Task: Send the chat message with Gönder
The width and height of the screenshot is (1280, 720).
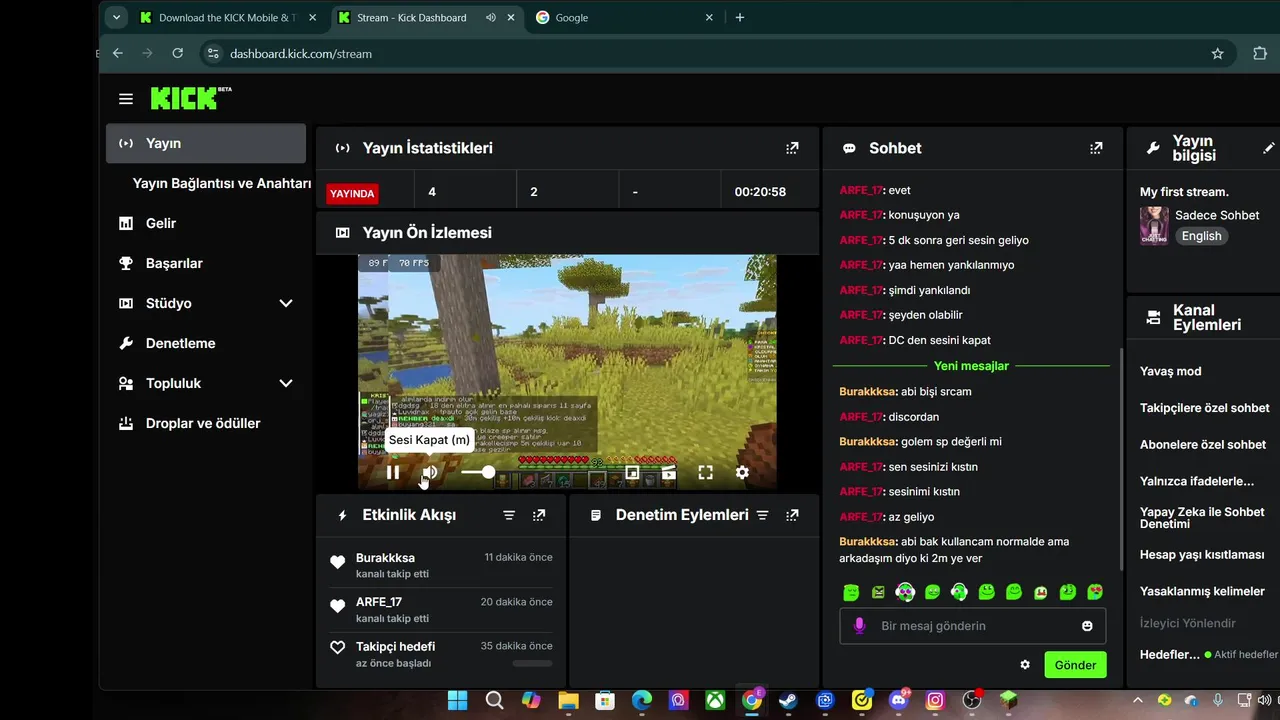Action: (x=1075, y=665)
